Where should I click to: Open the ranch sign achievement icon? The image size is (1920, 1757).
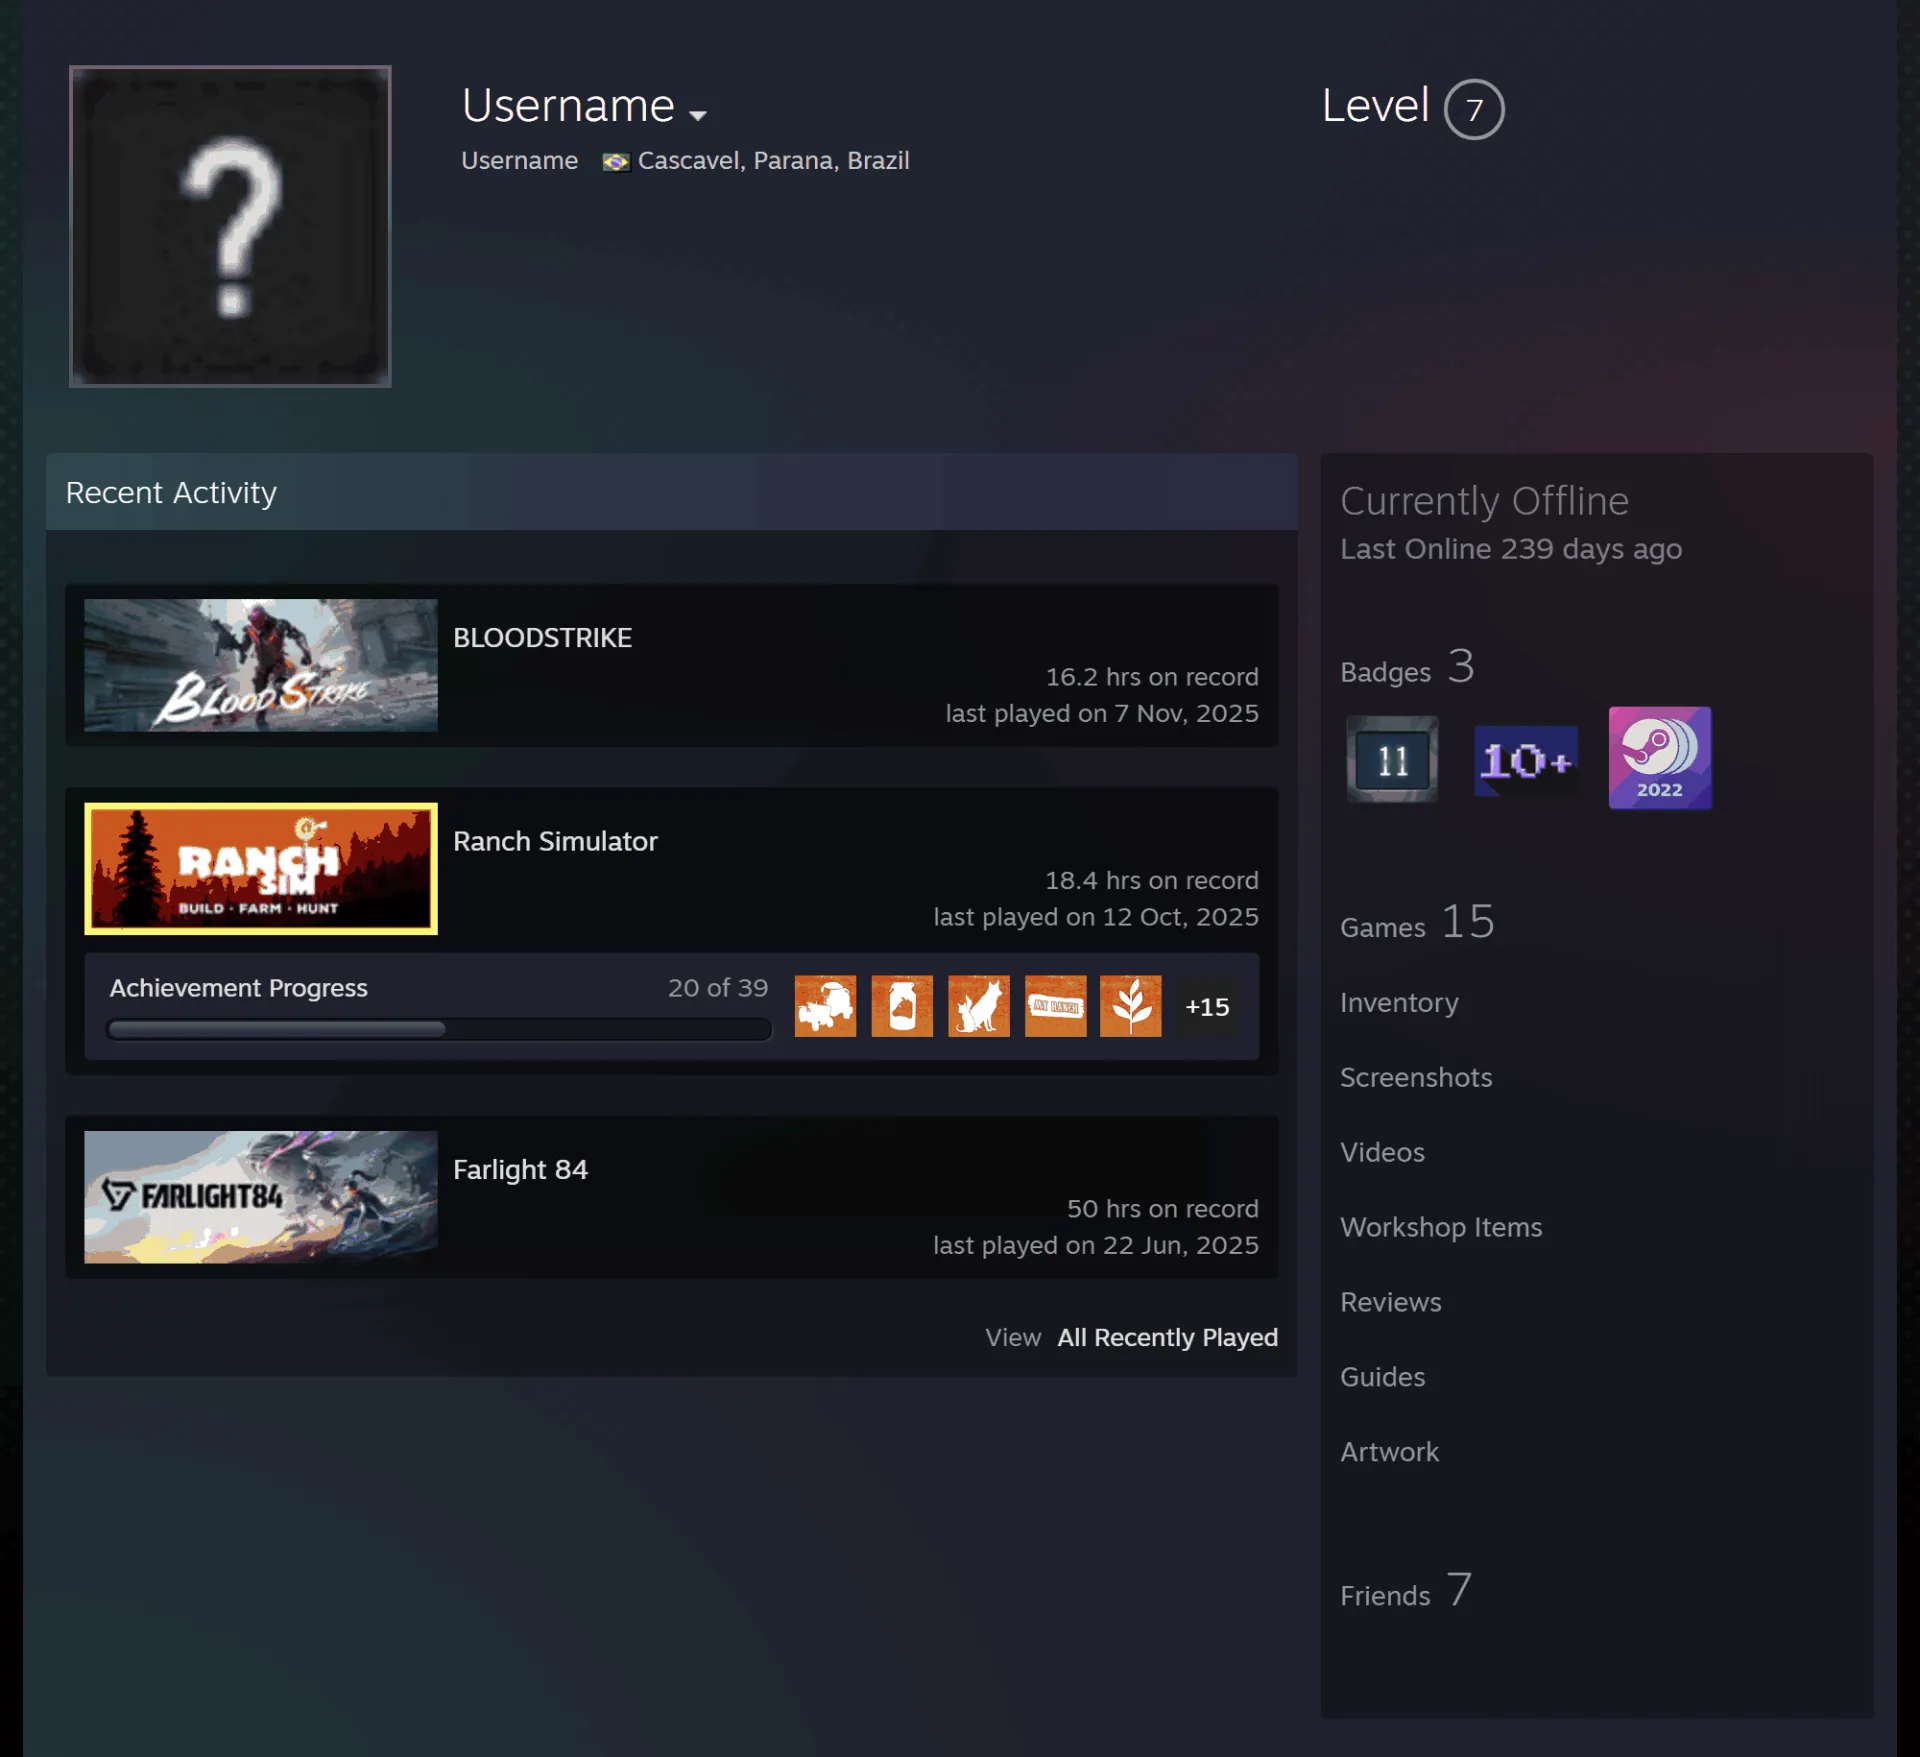tap(1055, 1006)
